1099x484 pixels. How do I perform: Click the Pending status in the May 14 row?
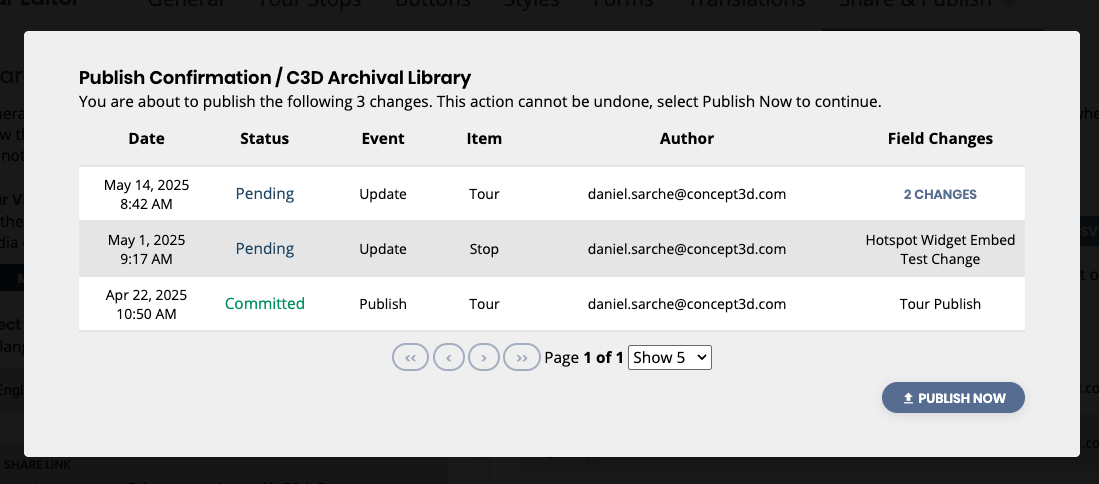pos(265,194)
